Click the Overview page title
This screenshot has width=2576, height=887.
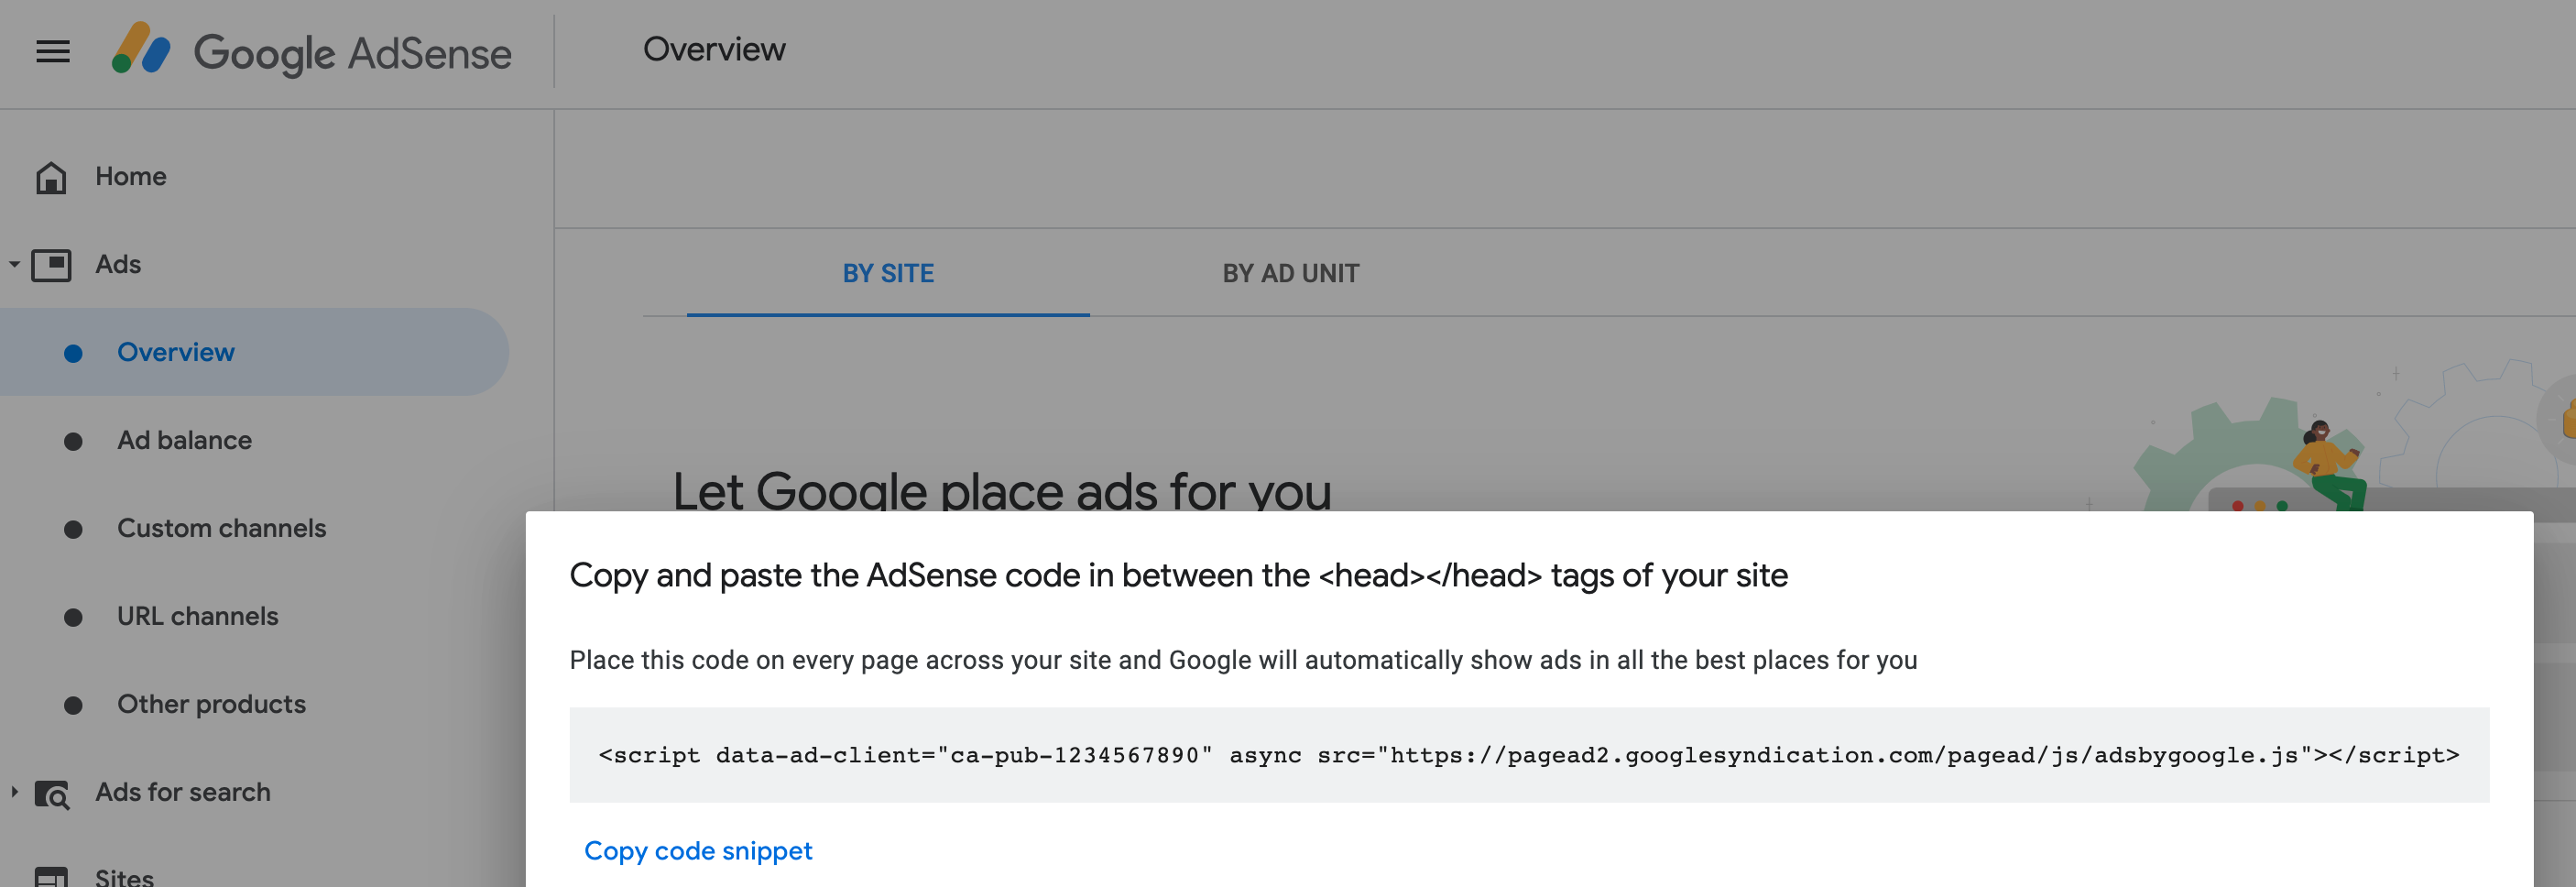(x=715, y=49)
